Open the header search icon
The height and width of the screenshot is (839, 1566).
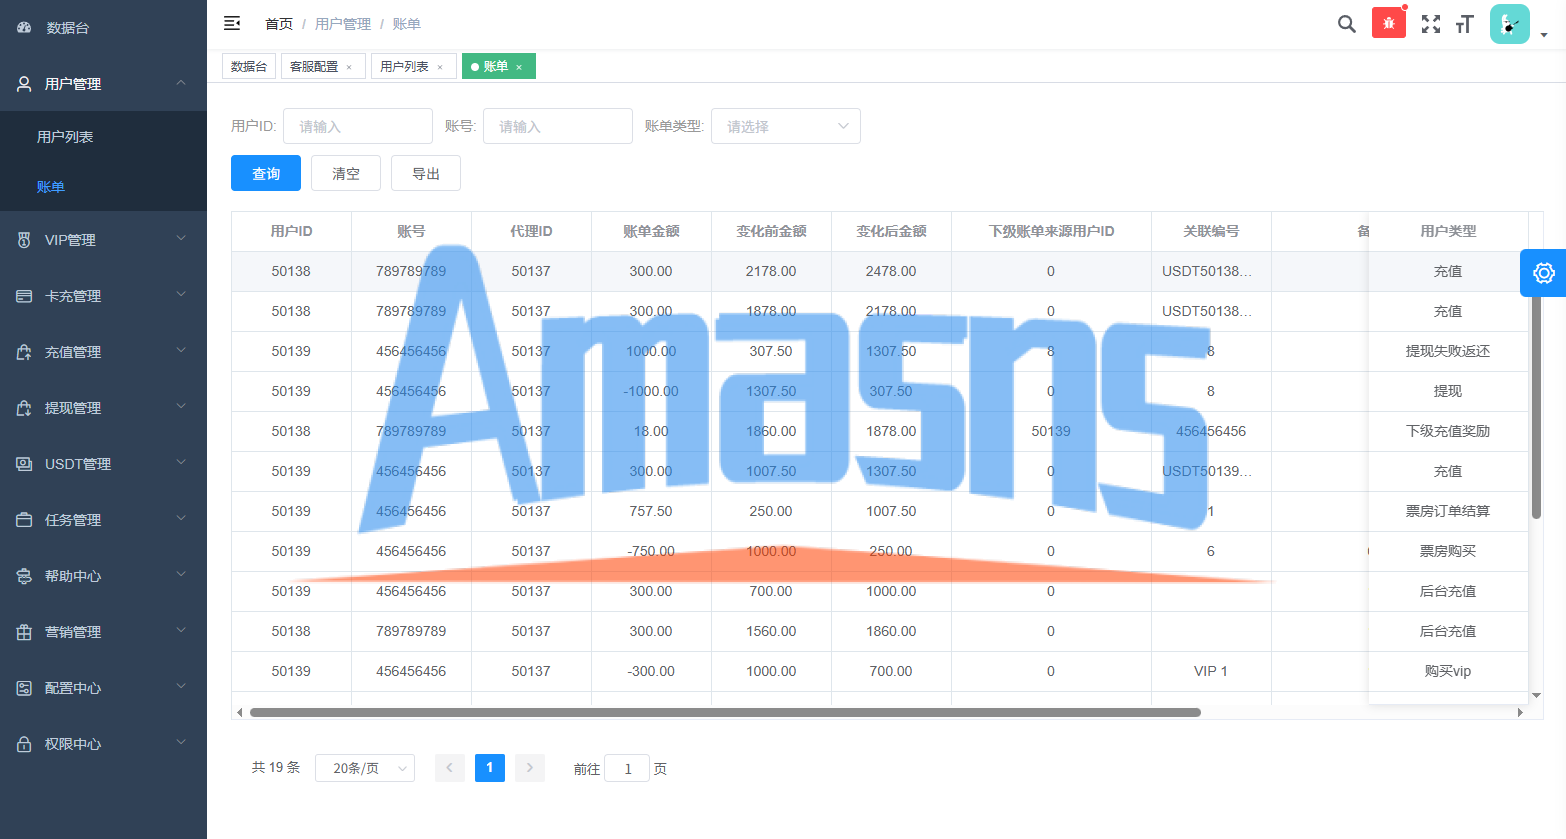(1347, 24)
